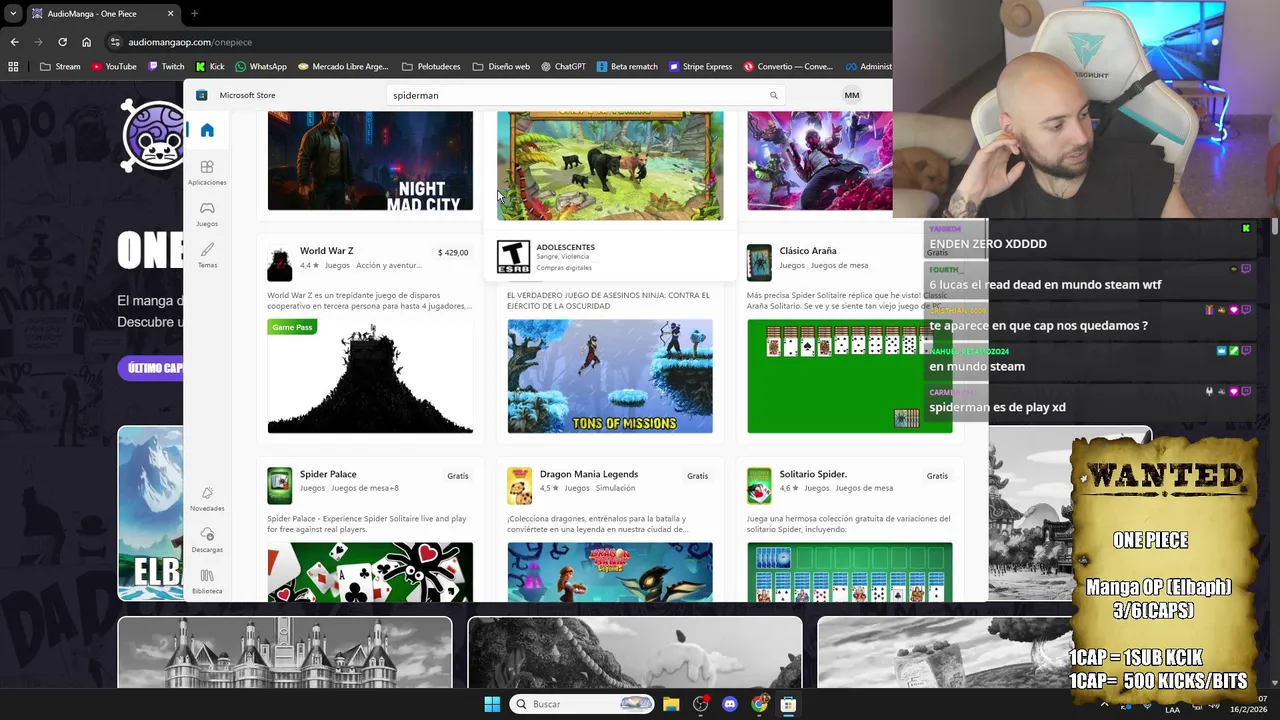Click the Game Pass badge
1280x720 pixels.
point(292,327)
